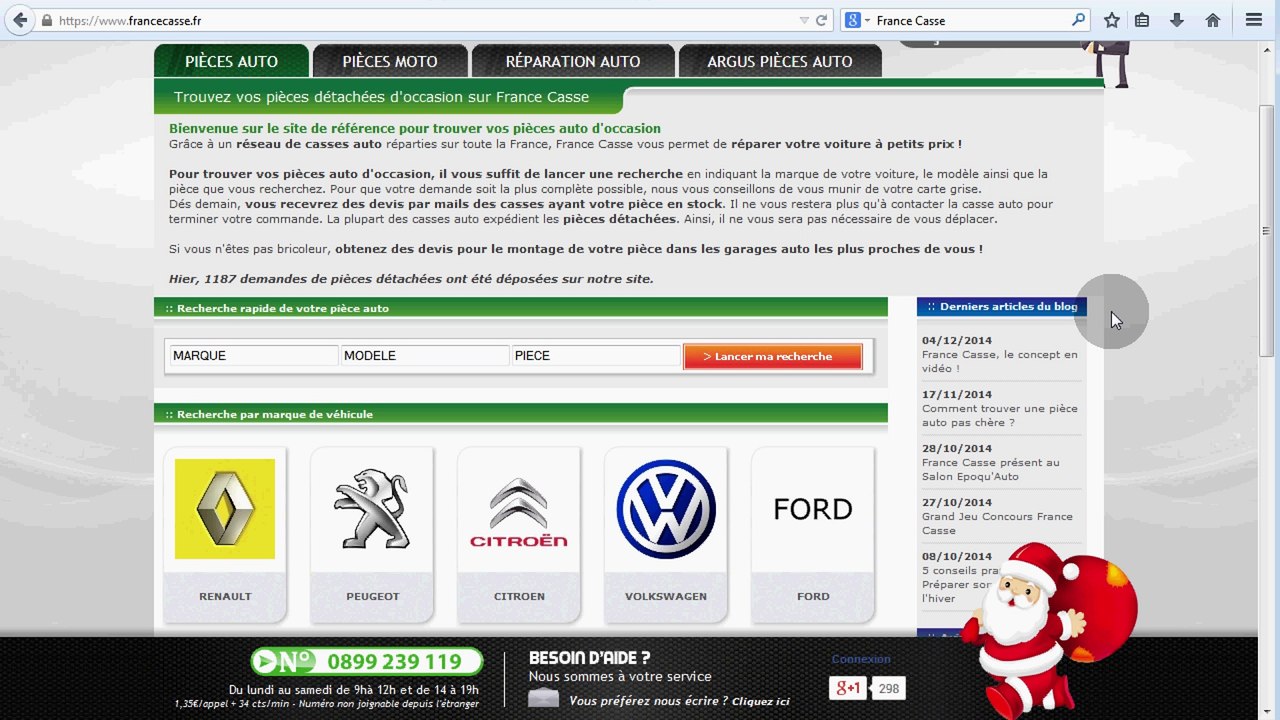Click the Recherche par marque de véhicule heading
Image resolution: width=1280 pixels, height=720 pixels.
click(x=274, y=414)
